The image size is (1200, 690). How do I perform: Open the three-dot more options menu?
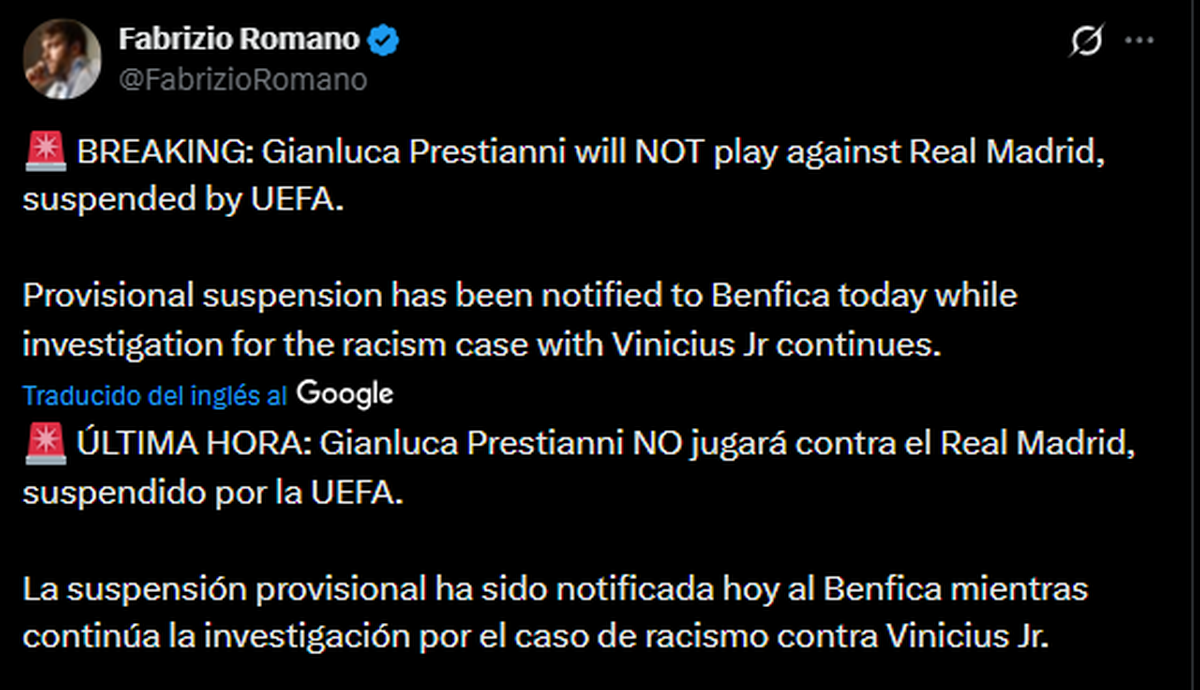1140,41
